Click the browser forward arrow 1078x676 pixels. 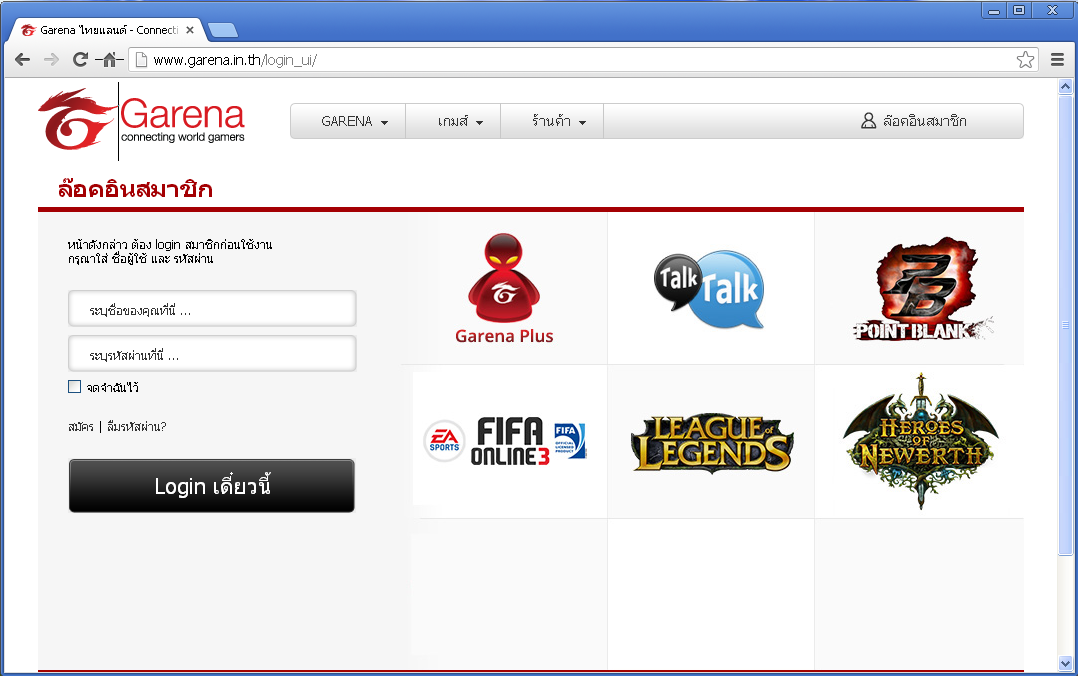coord(51,60)
